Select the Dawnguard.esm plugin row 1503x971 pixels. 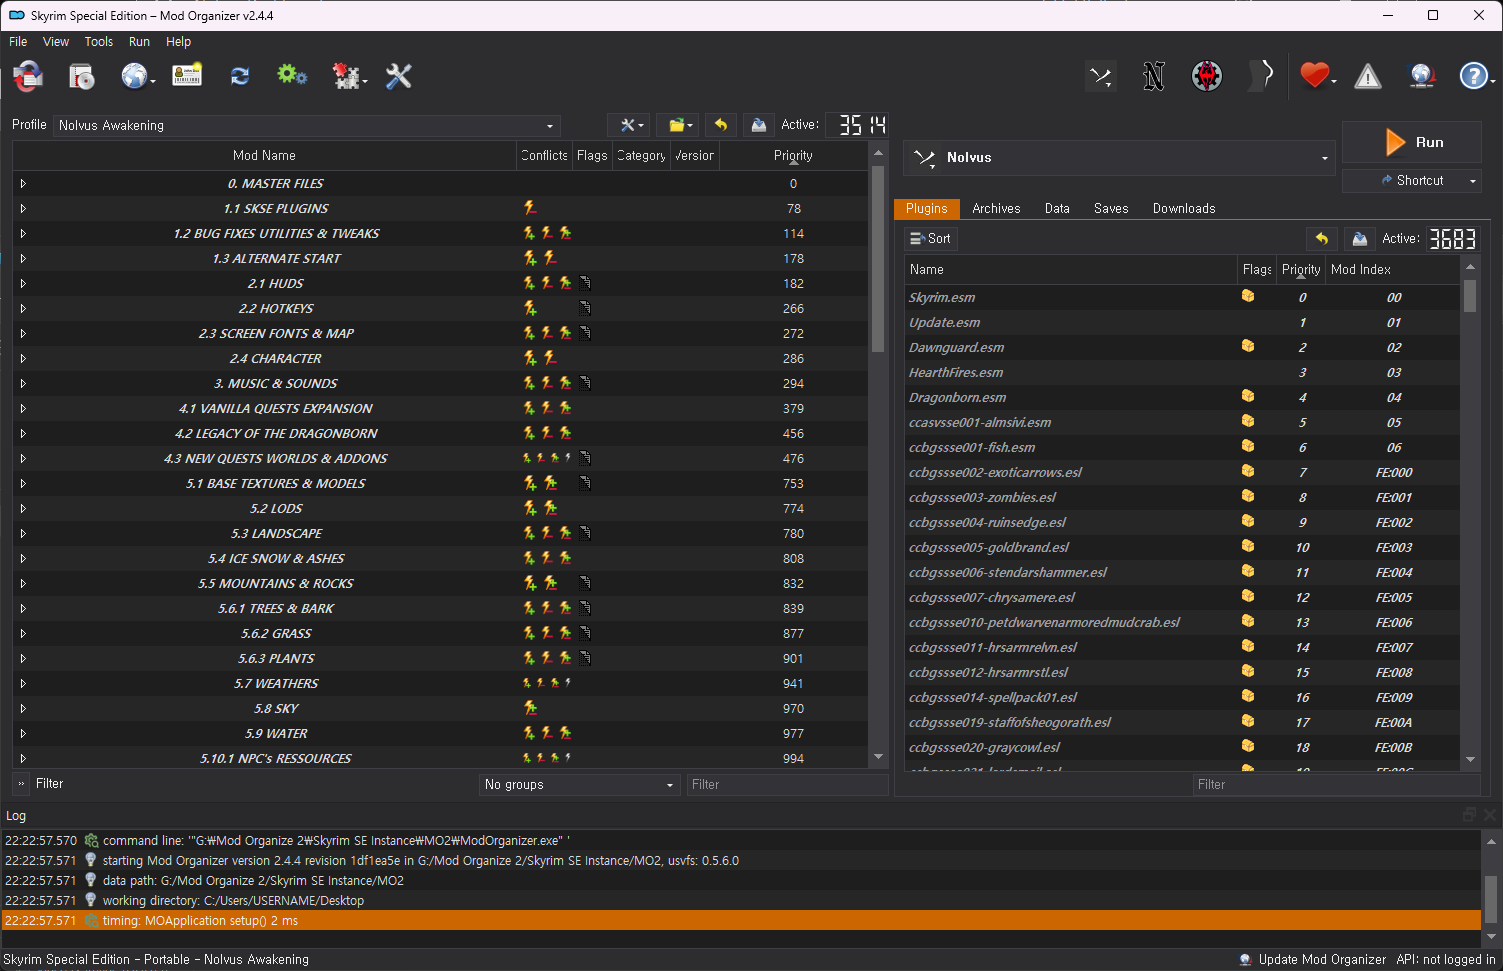pyautogui.click(x=1182, y=347)
